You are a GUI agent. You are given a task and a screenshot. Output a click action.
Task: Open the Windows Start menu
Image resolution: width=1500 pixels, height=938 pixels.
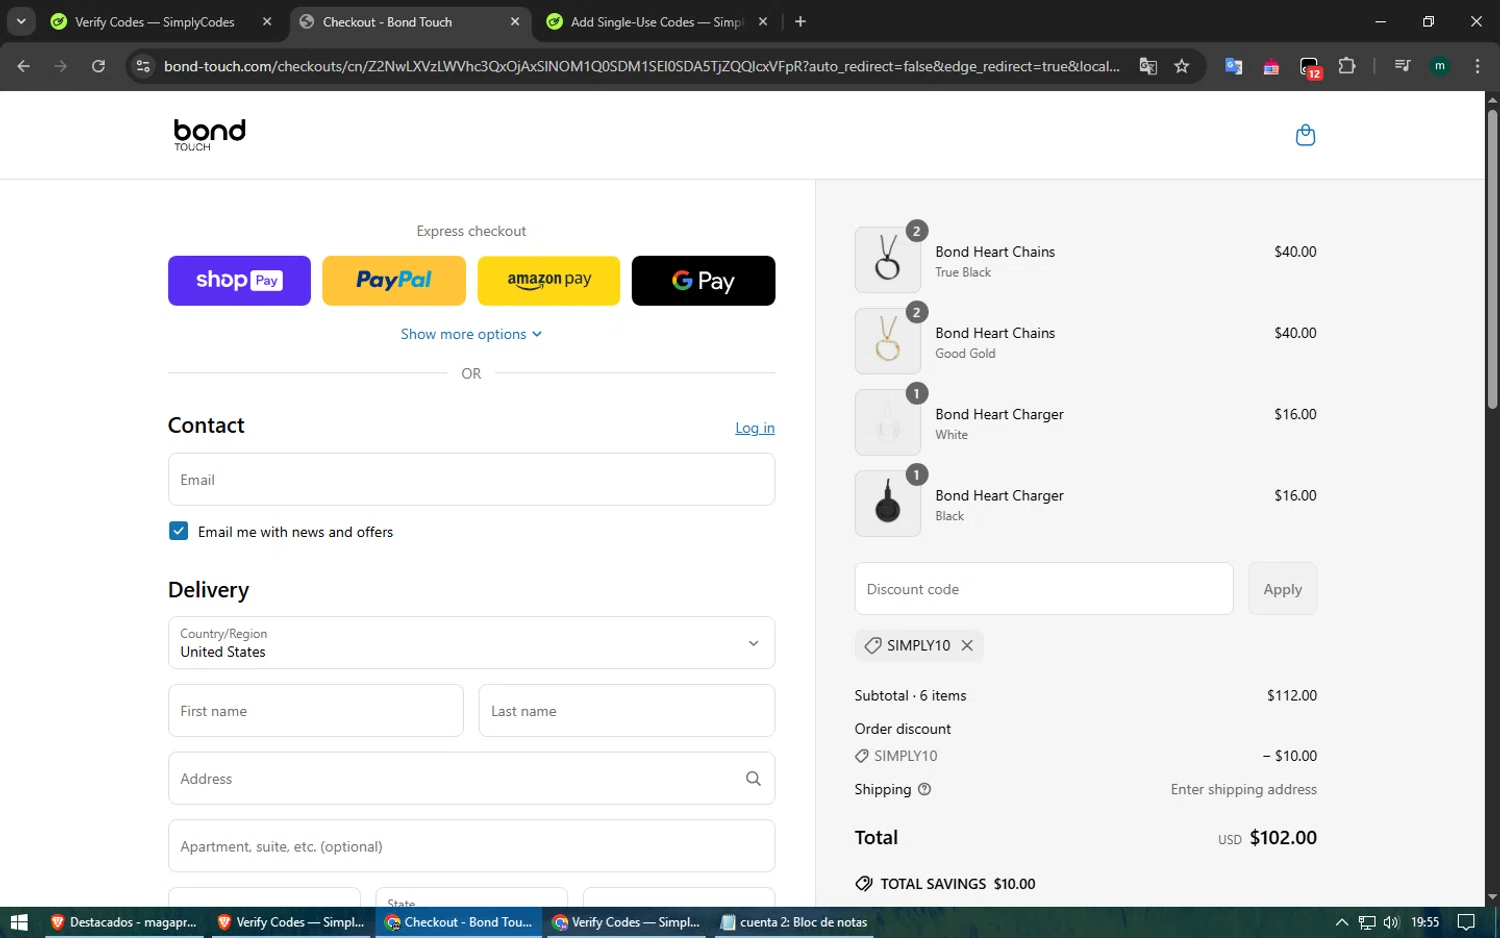coord(18,922)
